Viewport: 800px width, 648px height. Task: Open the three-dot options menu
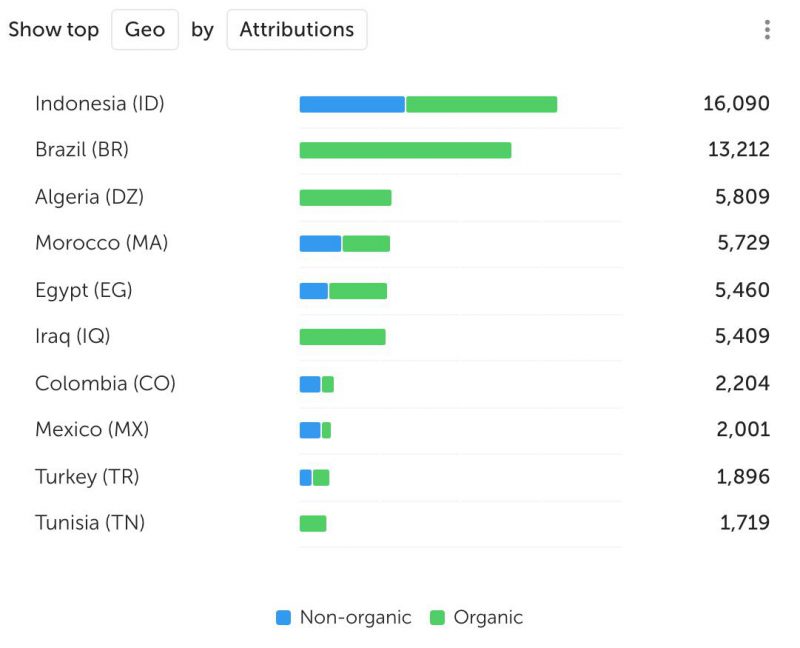coord(767,30)
